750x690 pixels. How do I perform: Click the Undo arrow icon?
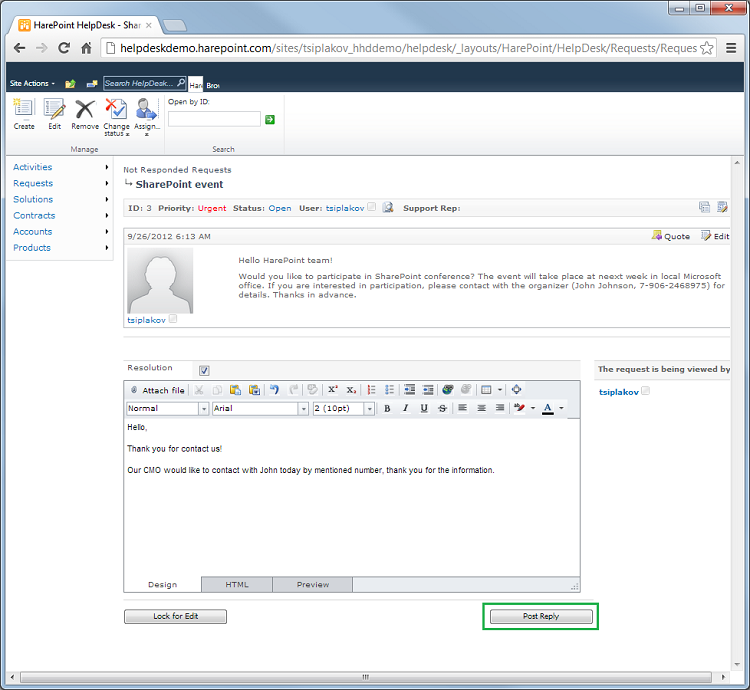[x=274, y=390]
